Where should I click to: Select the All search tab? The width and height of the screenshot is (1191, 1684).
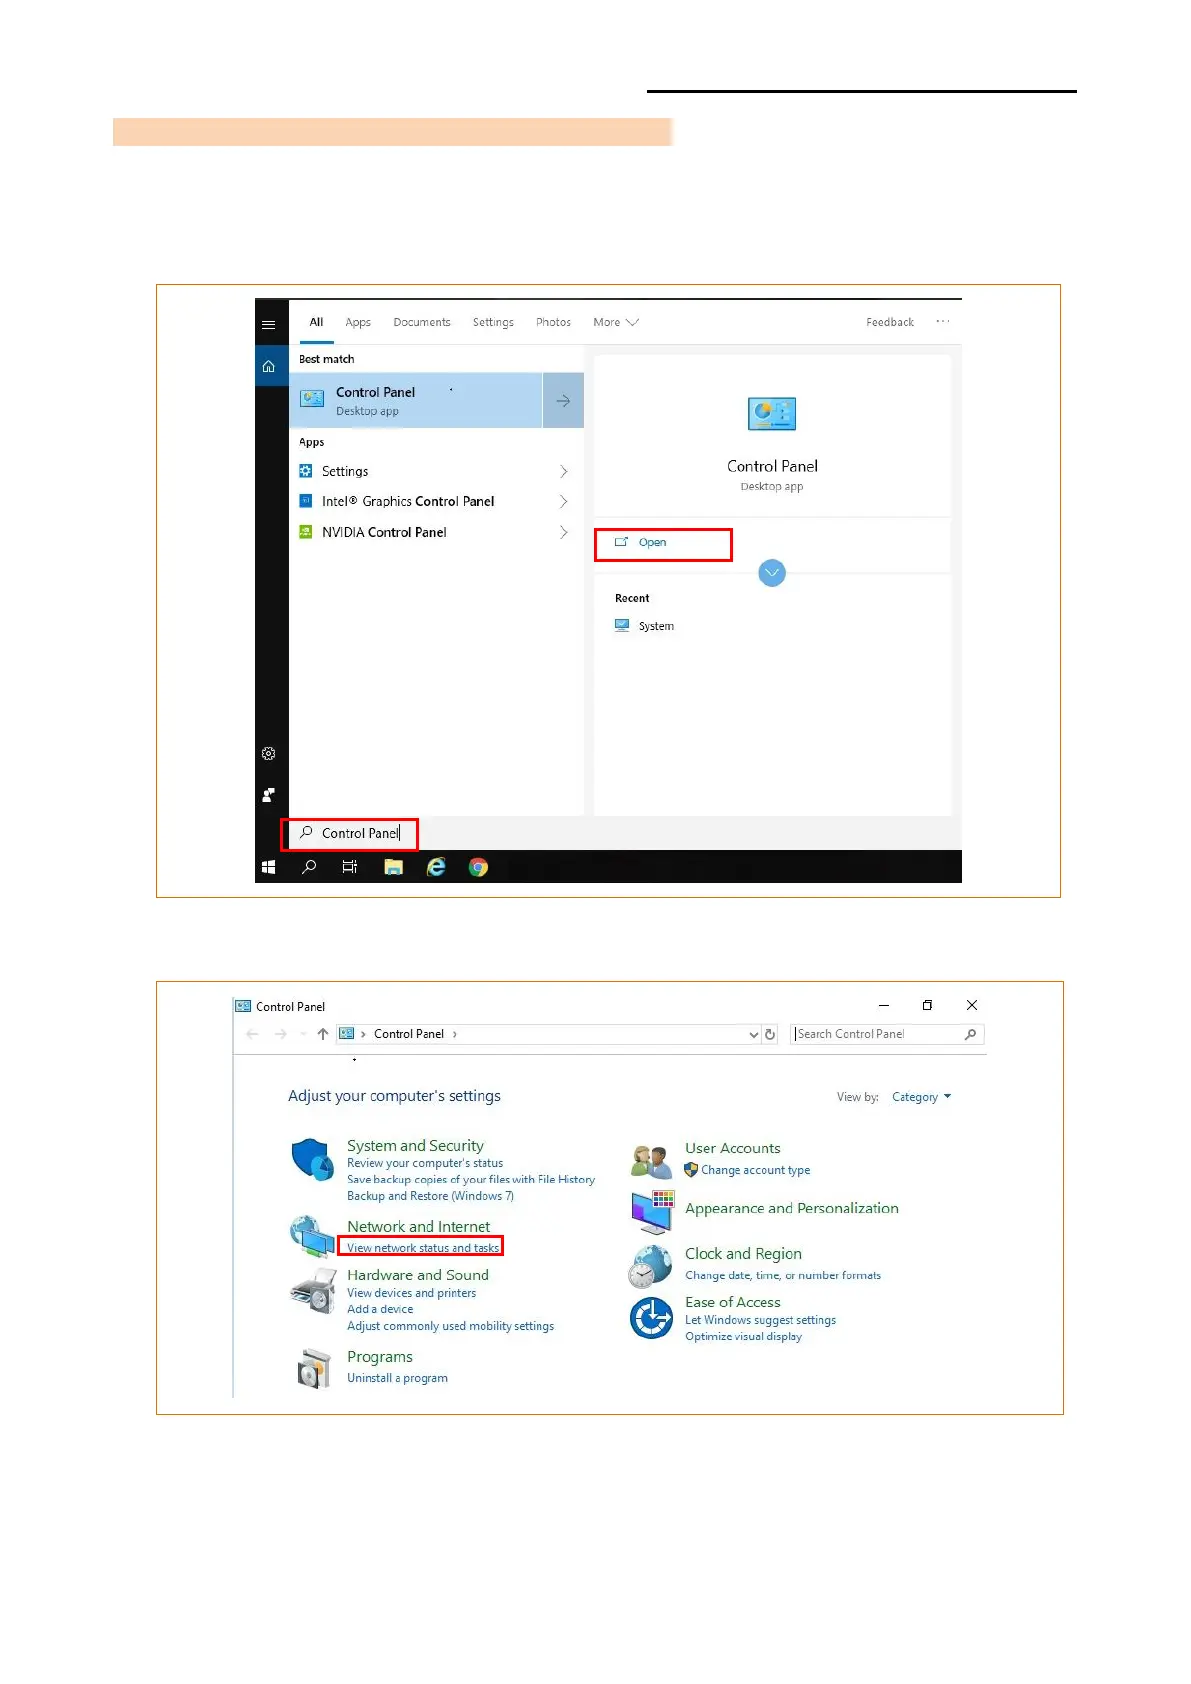coord(316,322)
